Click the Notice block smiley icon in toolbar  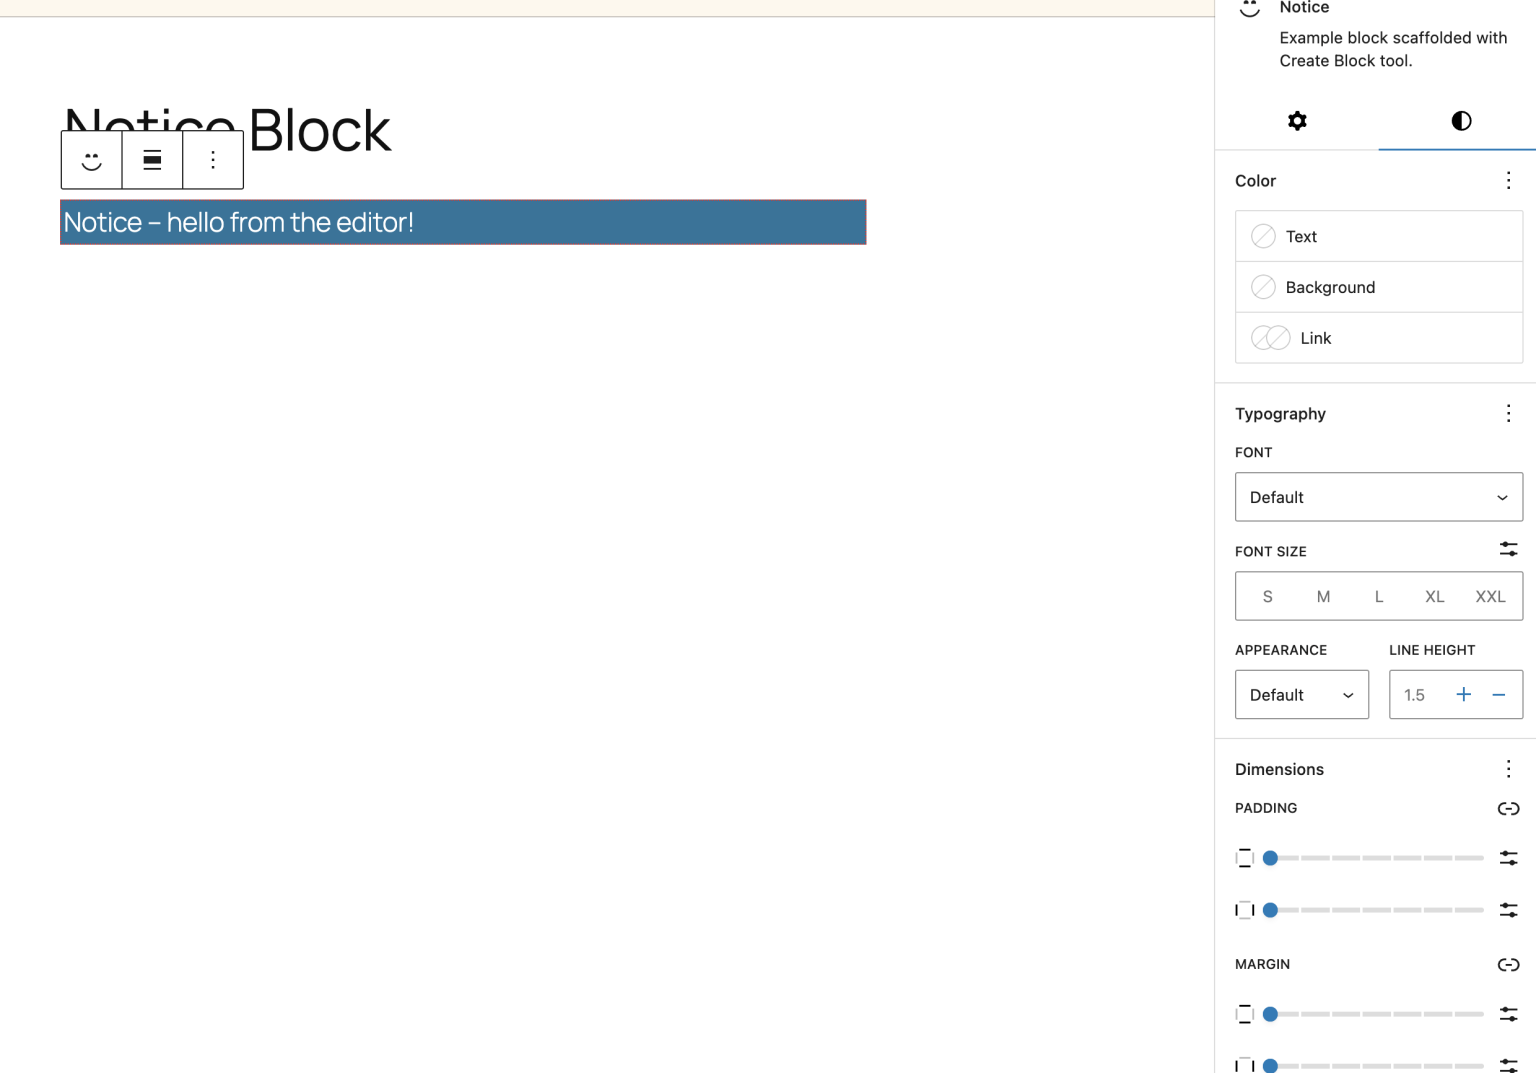coord(92,160)
